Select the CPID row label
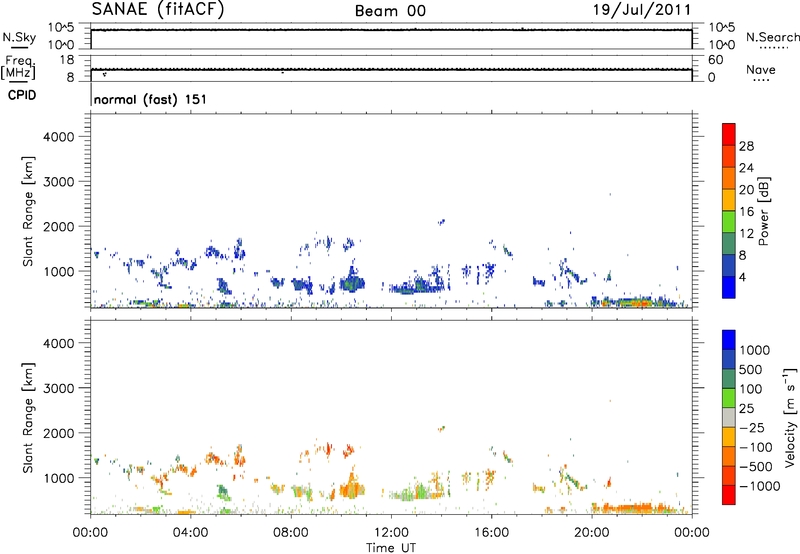 pos(22,95)
